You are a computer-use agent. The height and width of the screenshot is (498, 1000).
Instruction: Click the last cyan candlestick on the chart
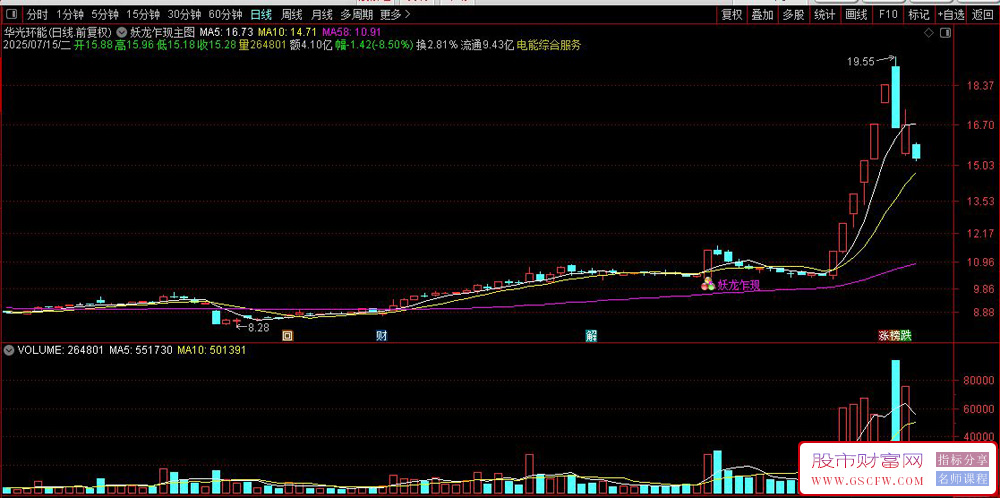pyautogui.click(x=916, y=152)
